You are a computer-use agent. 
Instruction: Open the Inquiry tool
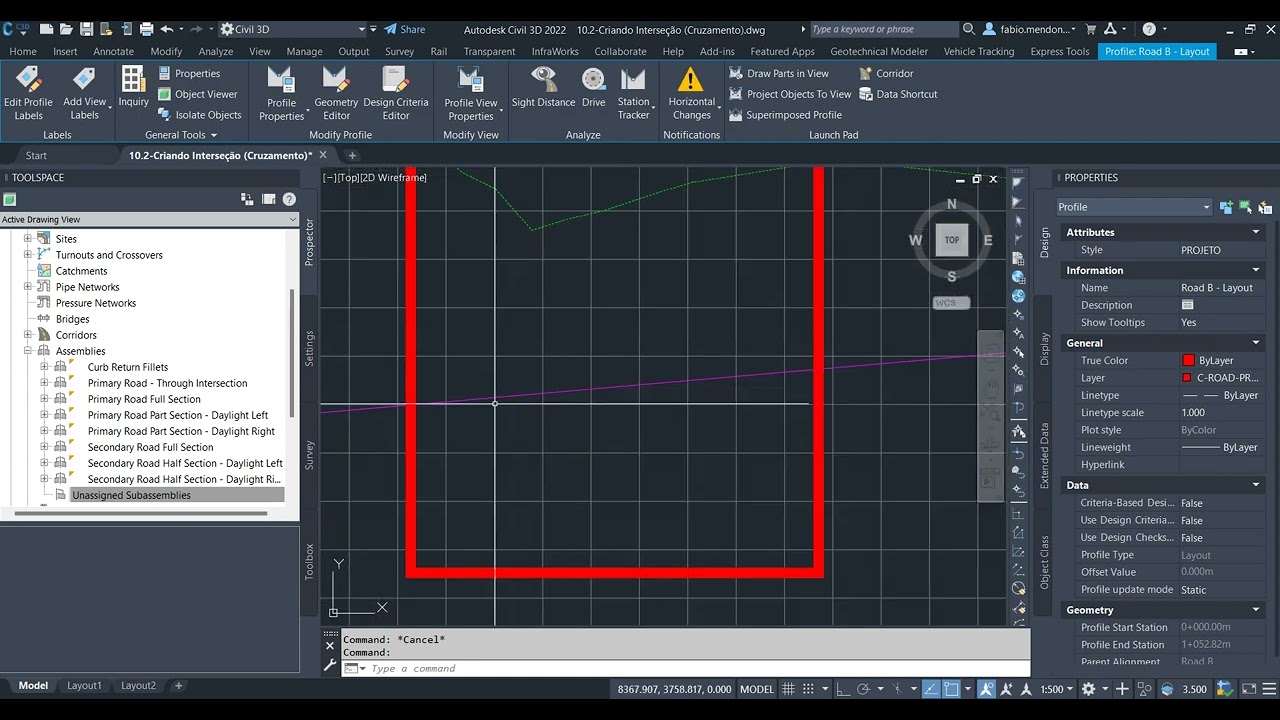point(133,87)
